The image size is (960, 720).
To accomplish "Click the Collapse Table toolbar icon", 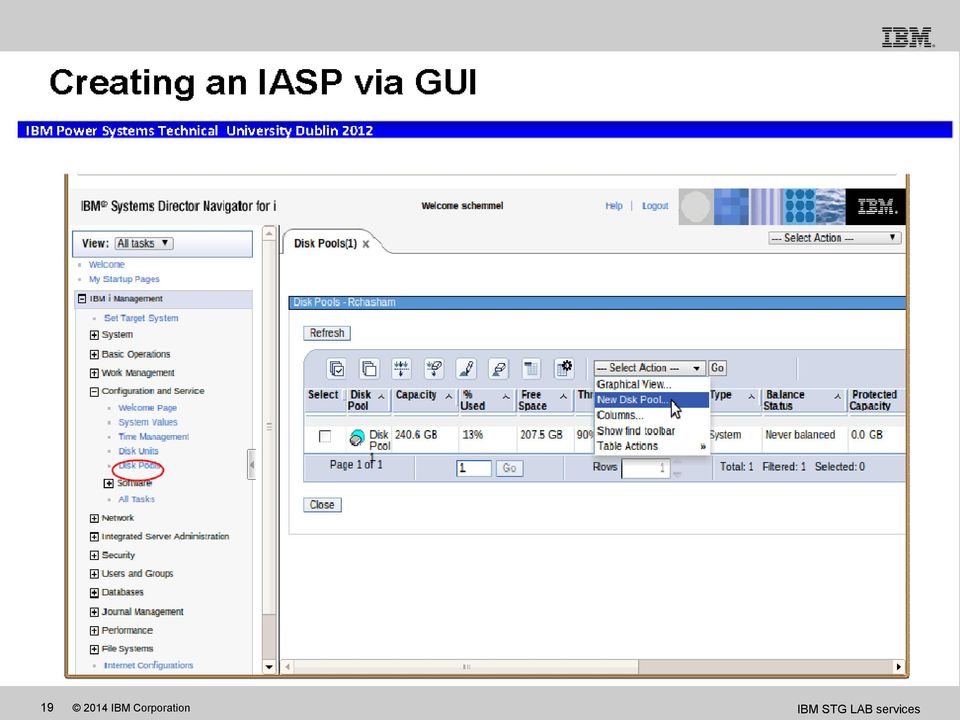I will click(x=531, y=368).
